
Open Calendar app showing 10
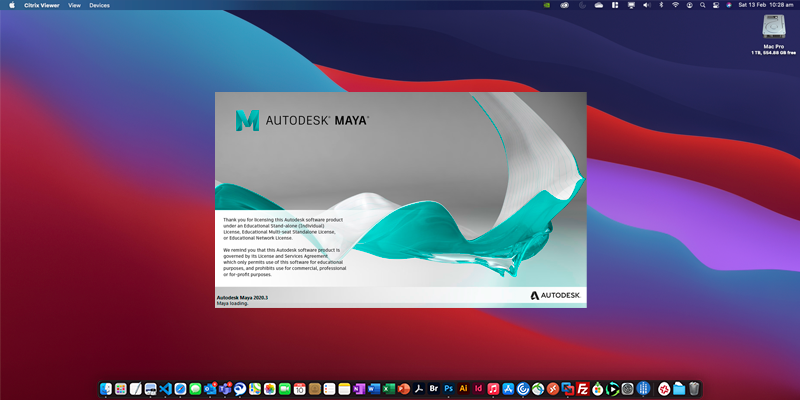coord(299,389)
